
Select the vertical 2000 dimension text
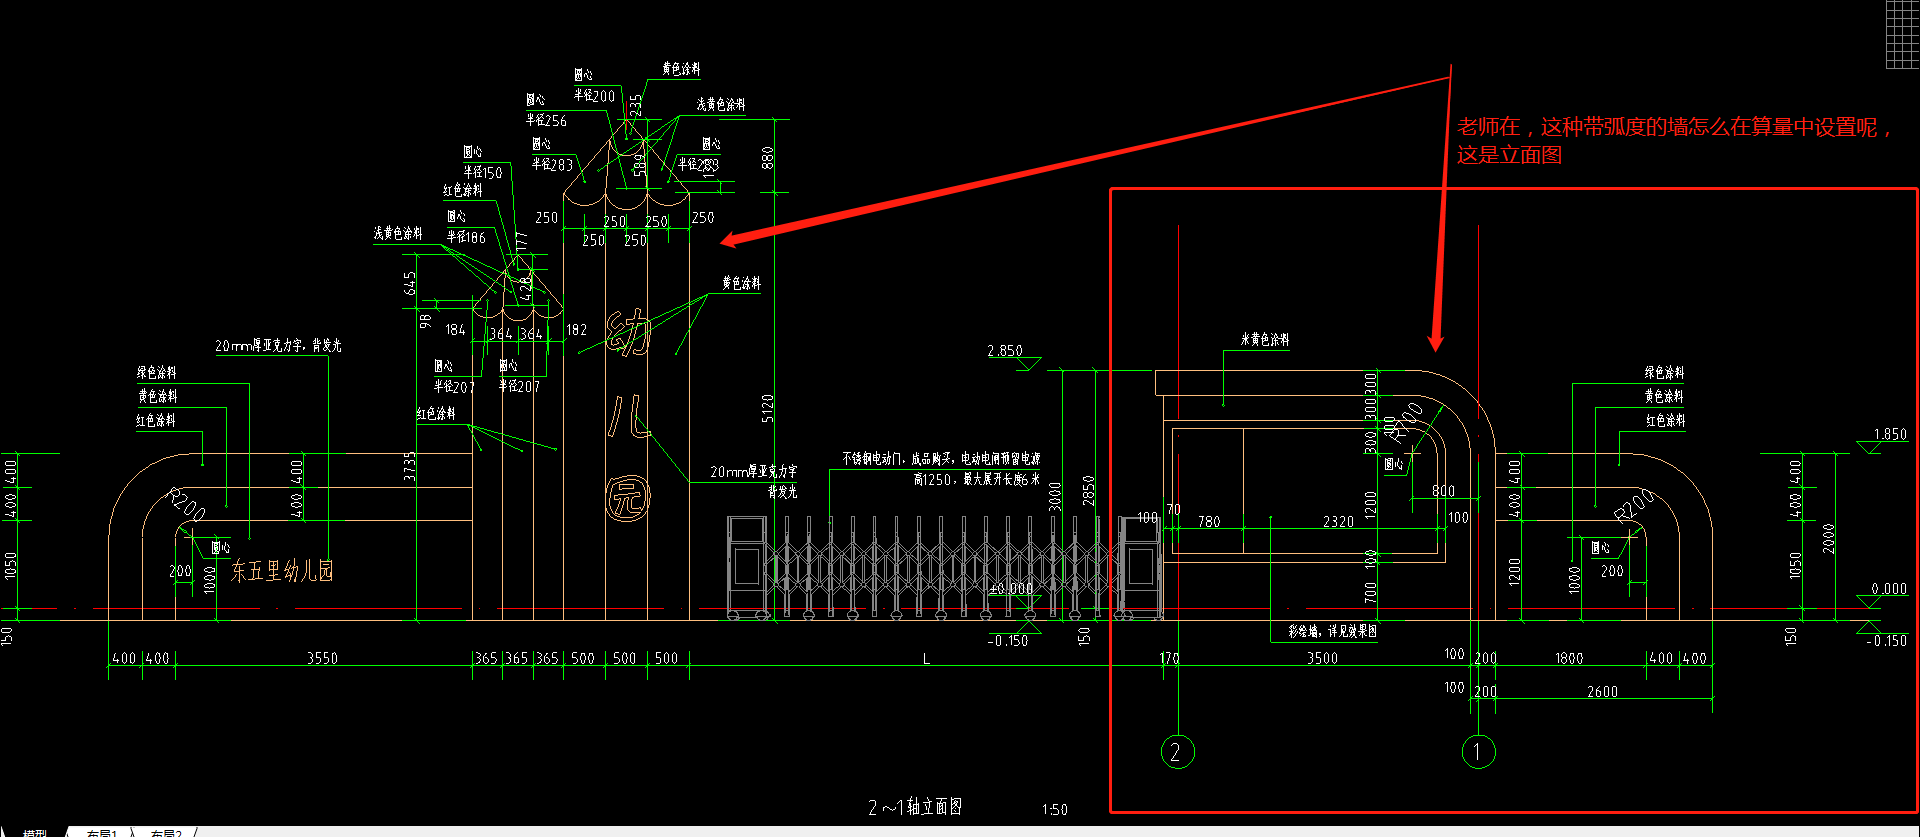coord(1829,538)
